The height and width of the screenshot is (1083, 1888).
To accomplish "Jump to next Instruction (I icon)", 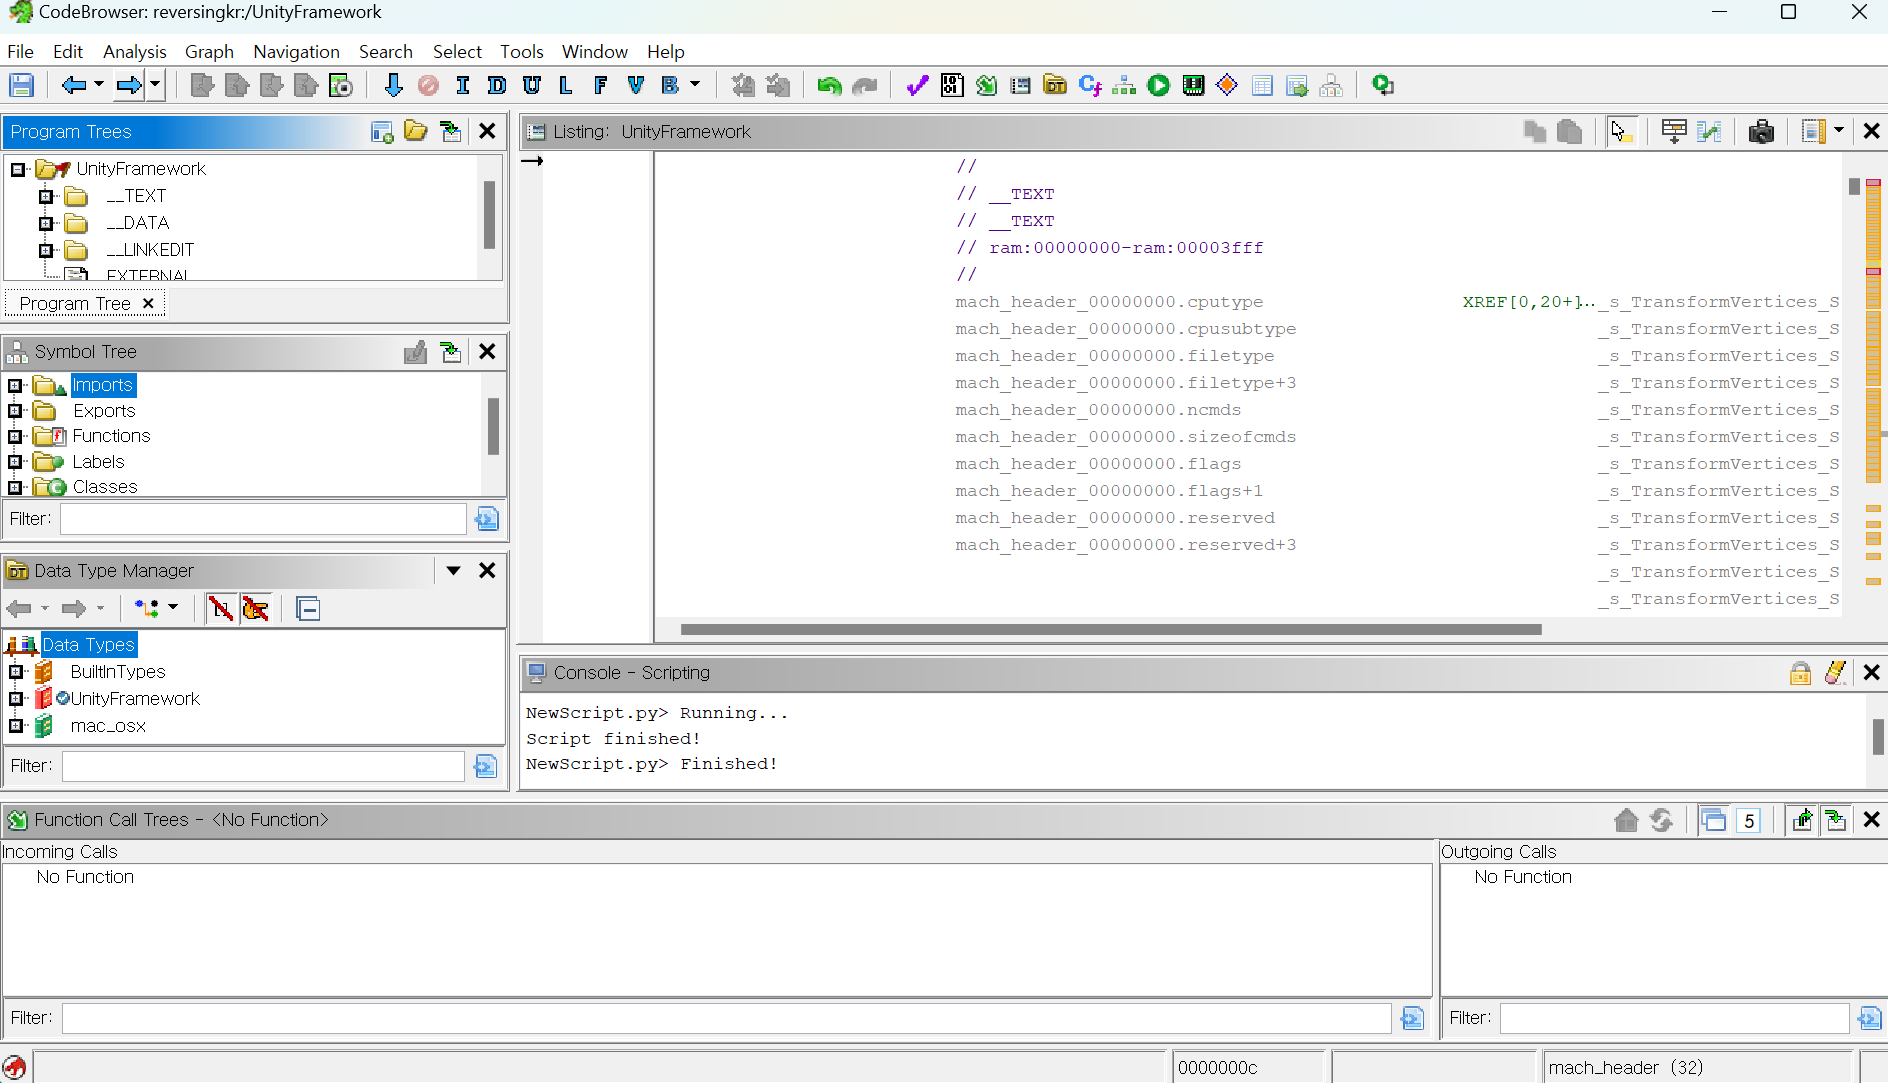I will [462, 86].
